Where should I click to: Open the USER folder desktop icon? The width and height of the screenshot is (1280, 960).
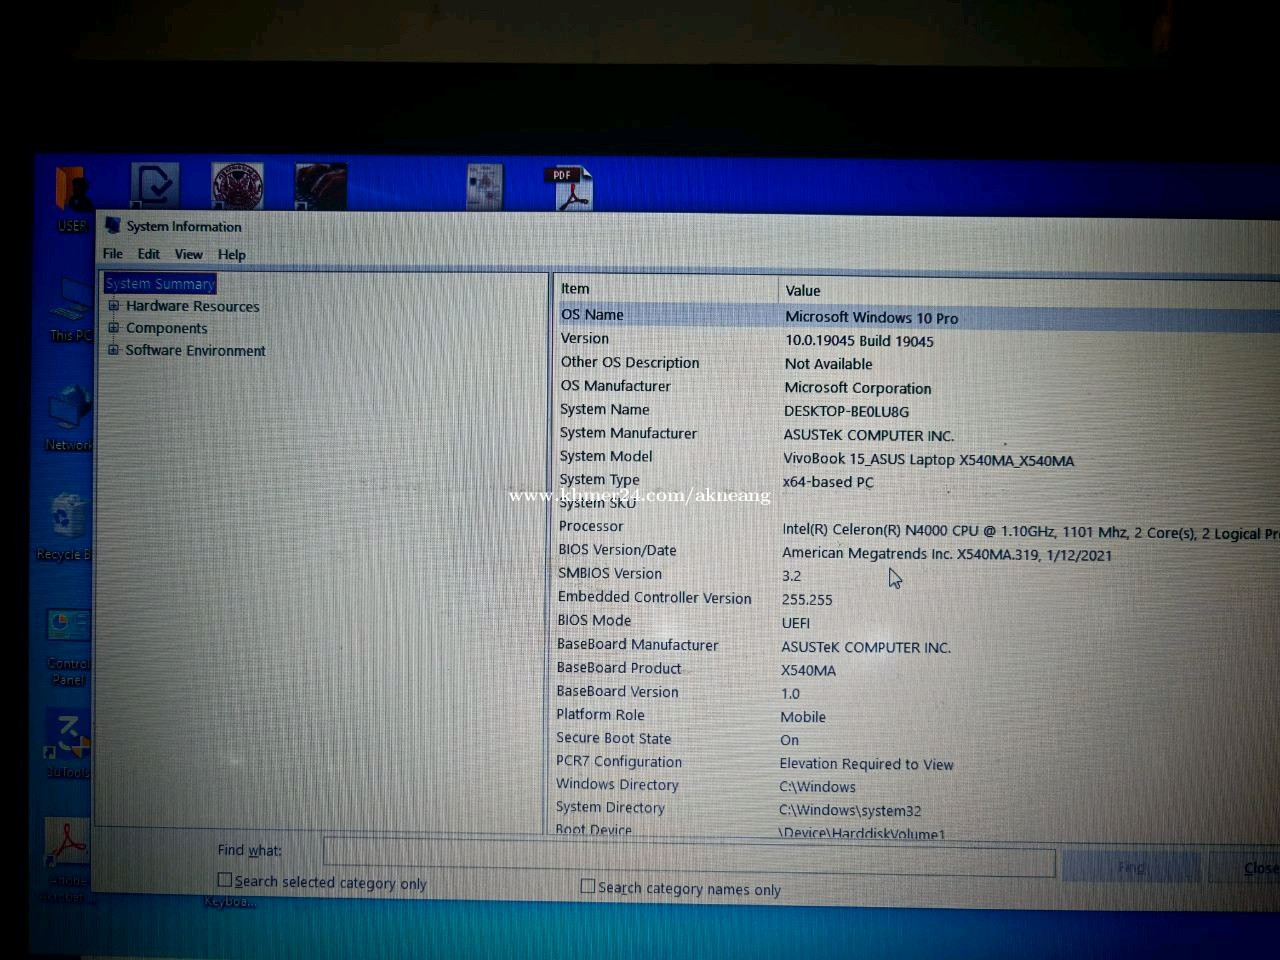[x=72, y=198]
